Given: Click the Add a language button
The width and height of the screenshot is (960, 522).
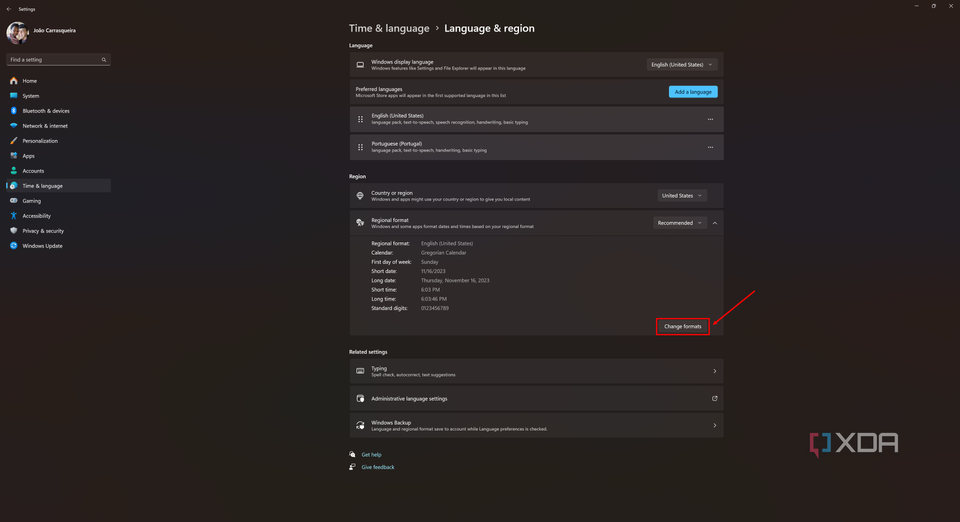Looking at the screenshot, I should click(x=692, y=92).
